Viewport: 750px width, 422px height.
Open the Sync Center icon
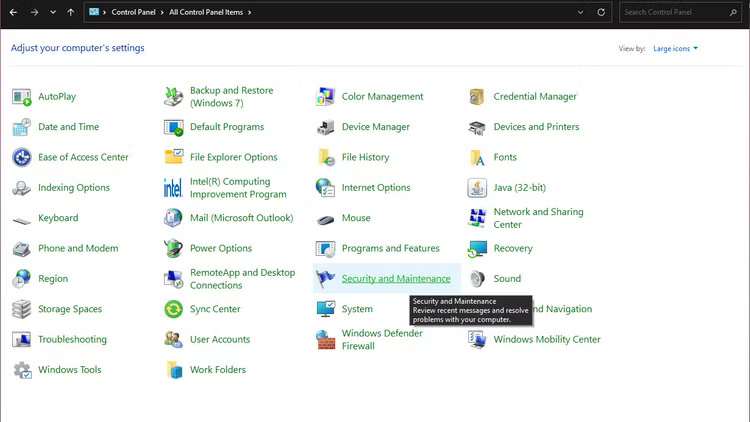[x=174, y=310]
